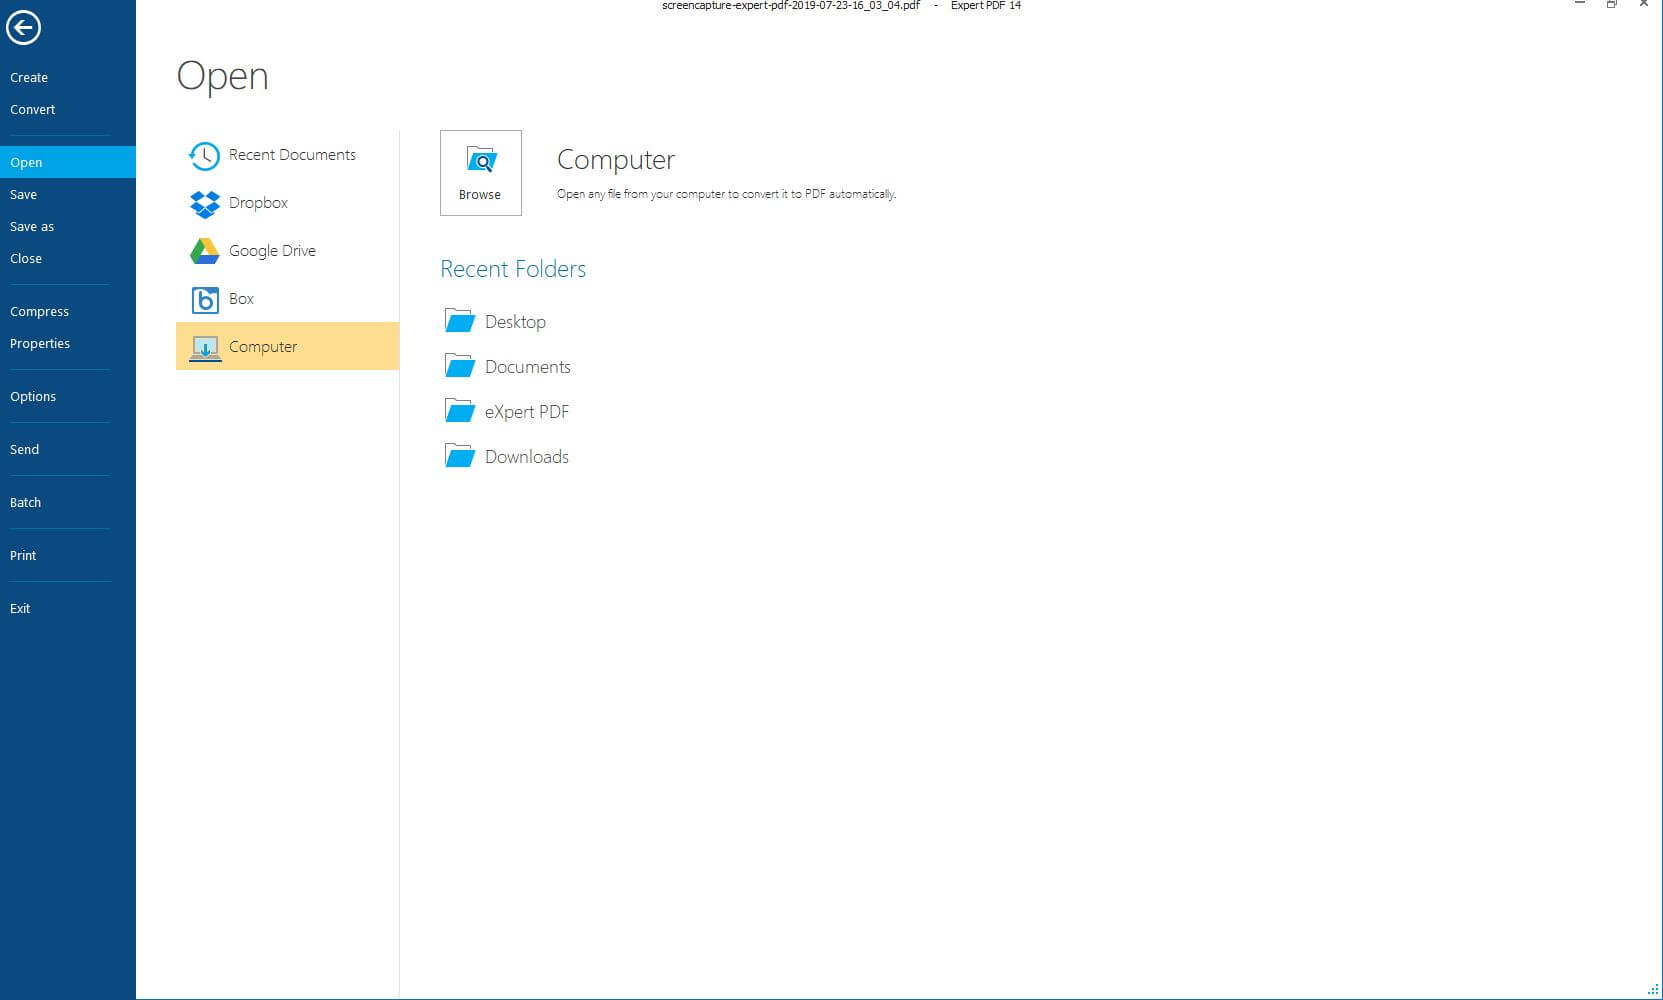Open the Documents recent folder name
1663x1000 pixels.
click(528, 367)
